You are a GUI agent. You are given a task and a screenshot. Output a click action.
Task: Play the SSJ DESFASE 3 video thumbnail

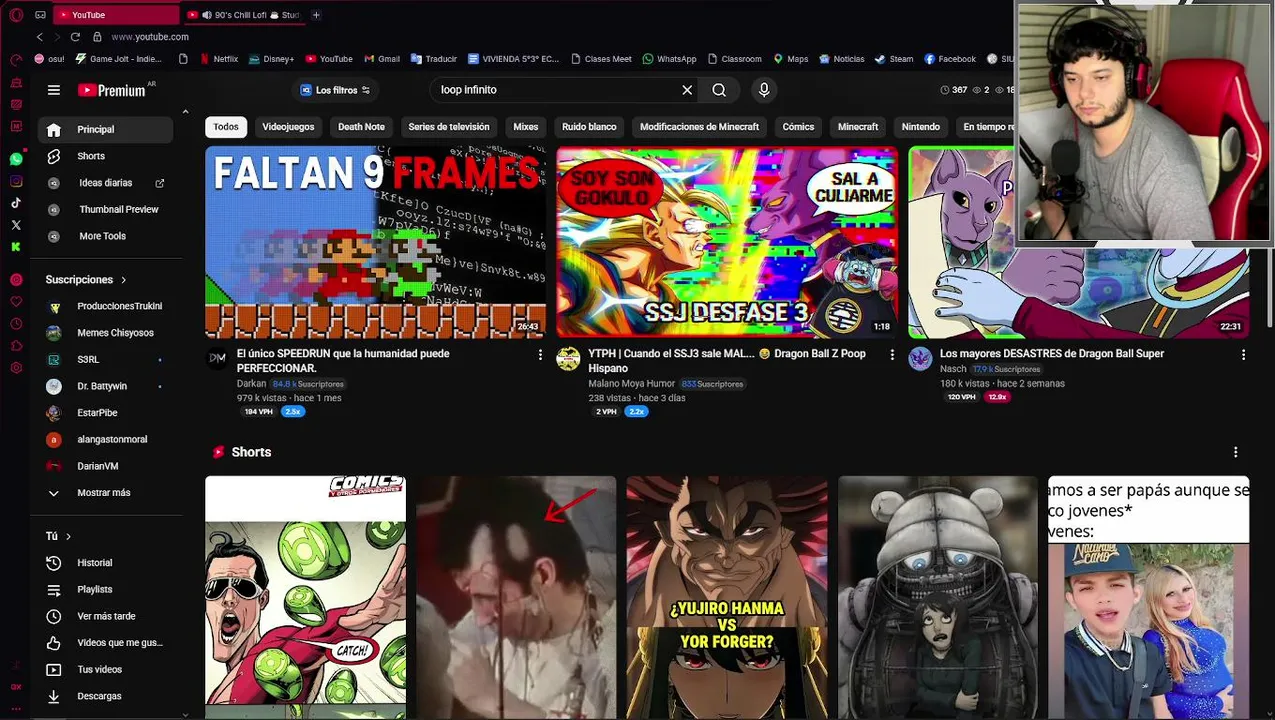[x=726, y=242]
